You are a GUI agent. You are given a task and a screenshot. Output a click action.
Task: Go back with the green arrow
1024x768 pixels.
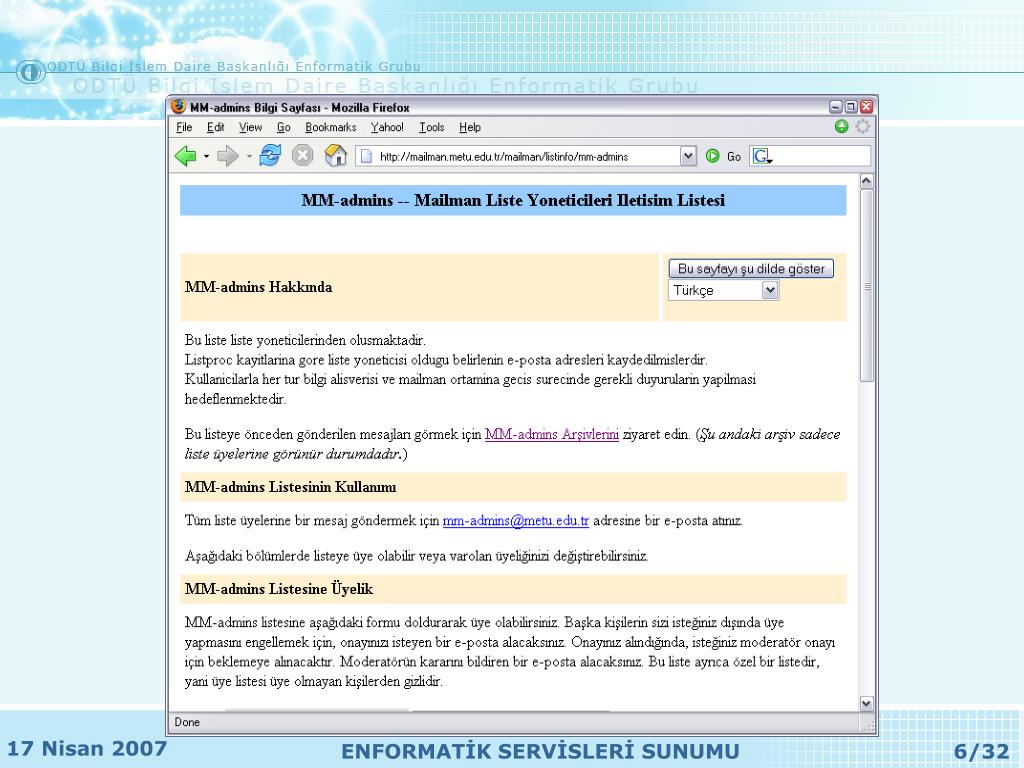point(185,156)
